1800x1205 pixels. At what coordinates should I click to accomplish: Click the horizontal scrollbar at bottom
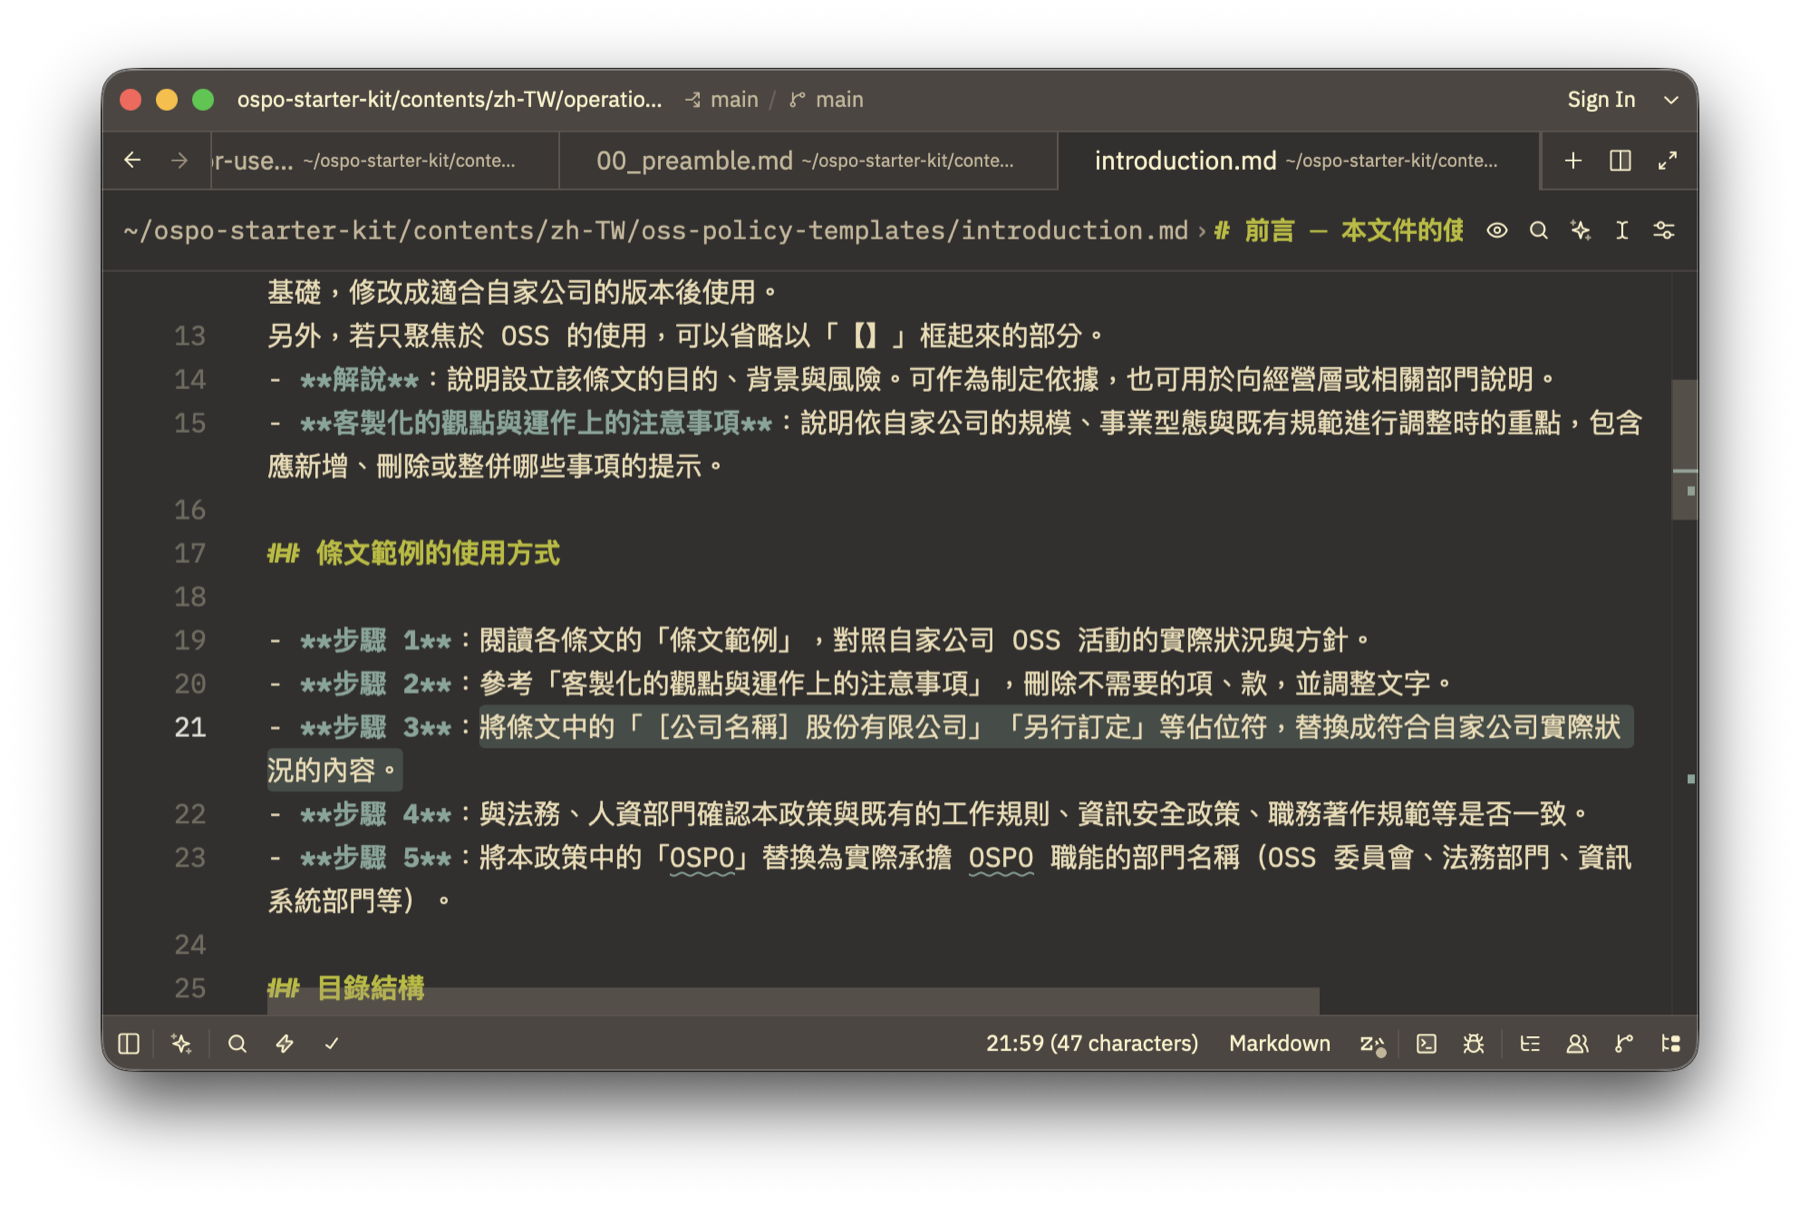(795, 999)
